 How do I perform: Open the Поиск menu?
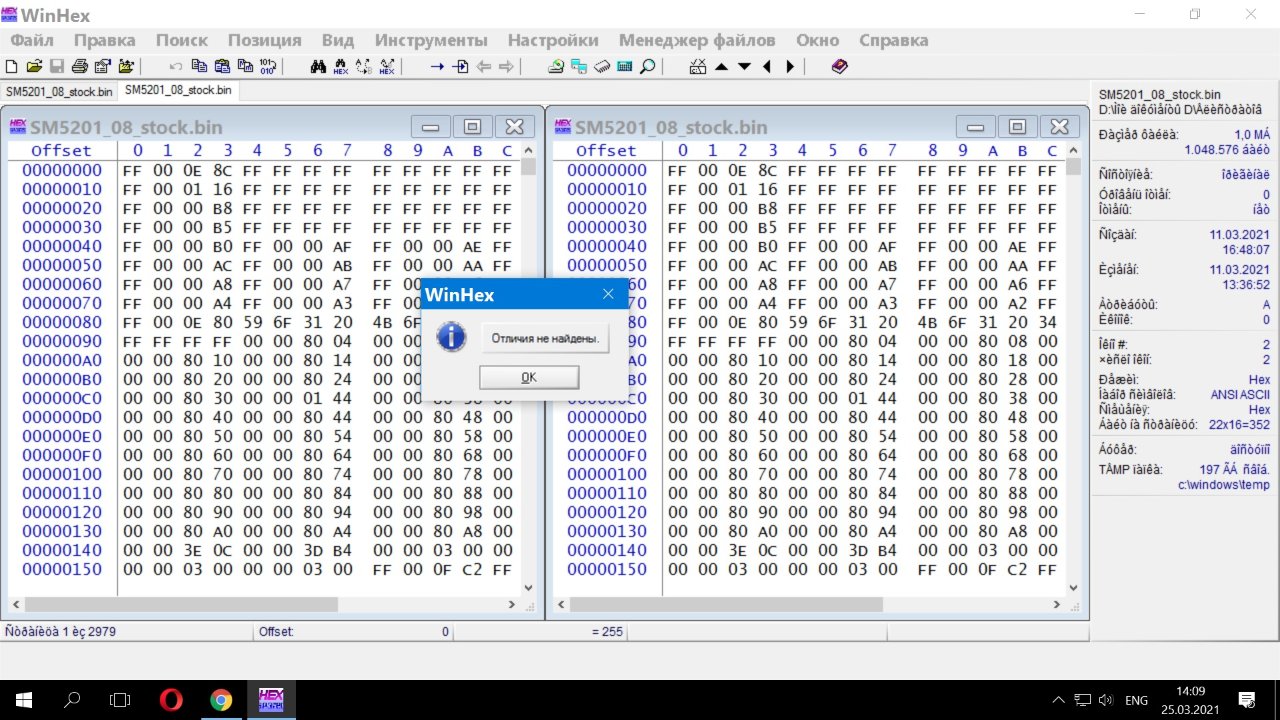(x=181, y=40)
